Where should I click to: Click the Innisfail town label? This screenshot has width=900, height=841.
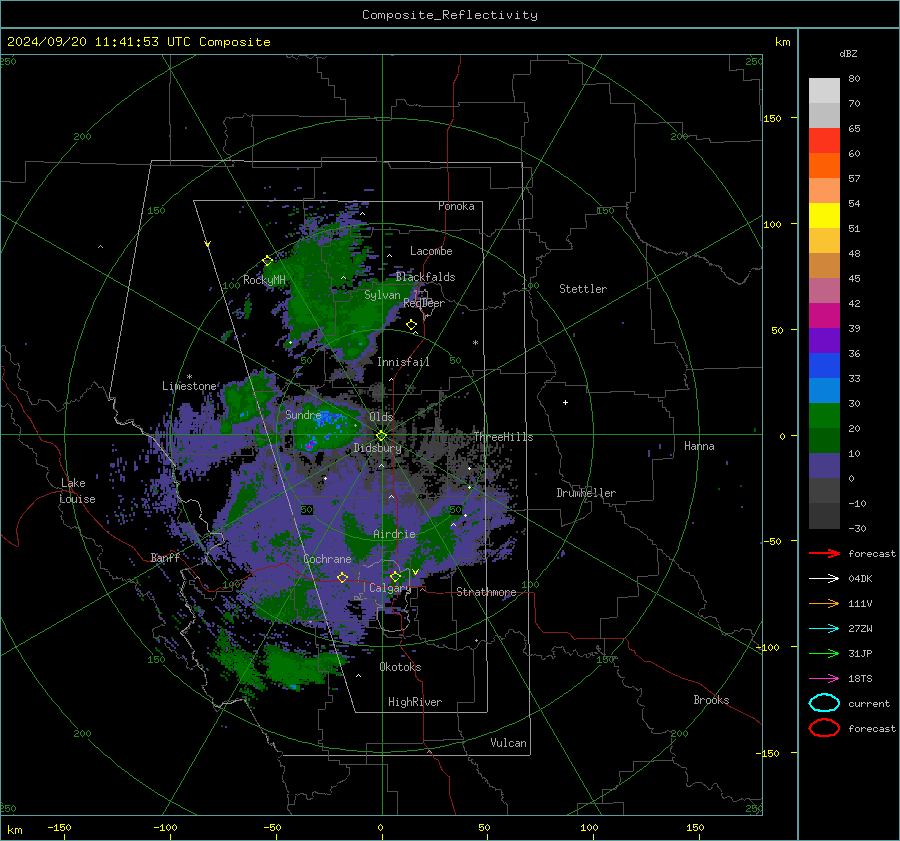pos(403,362)
